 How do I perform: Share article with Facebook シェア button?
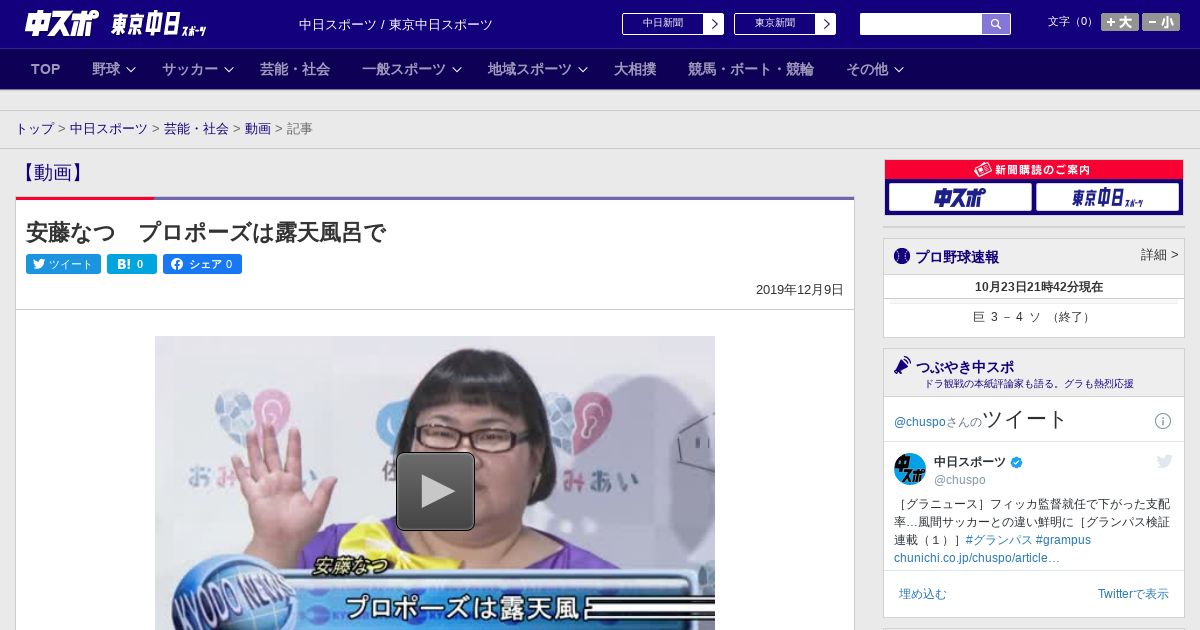pos(202,264)
